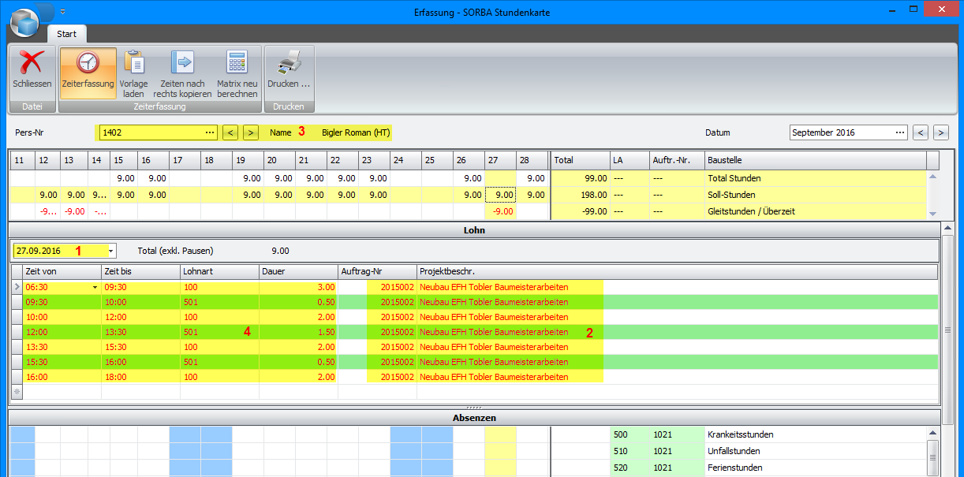Click the Baustelle column header
Viewport: 964px width, 477px height.
coord(815,160)
